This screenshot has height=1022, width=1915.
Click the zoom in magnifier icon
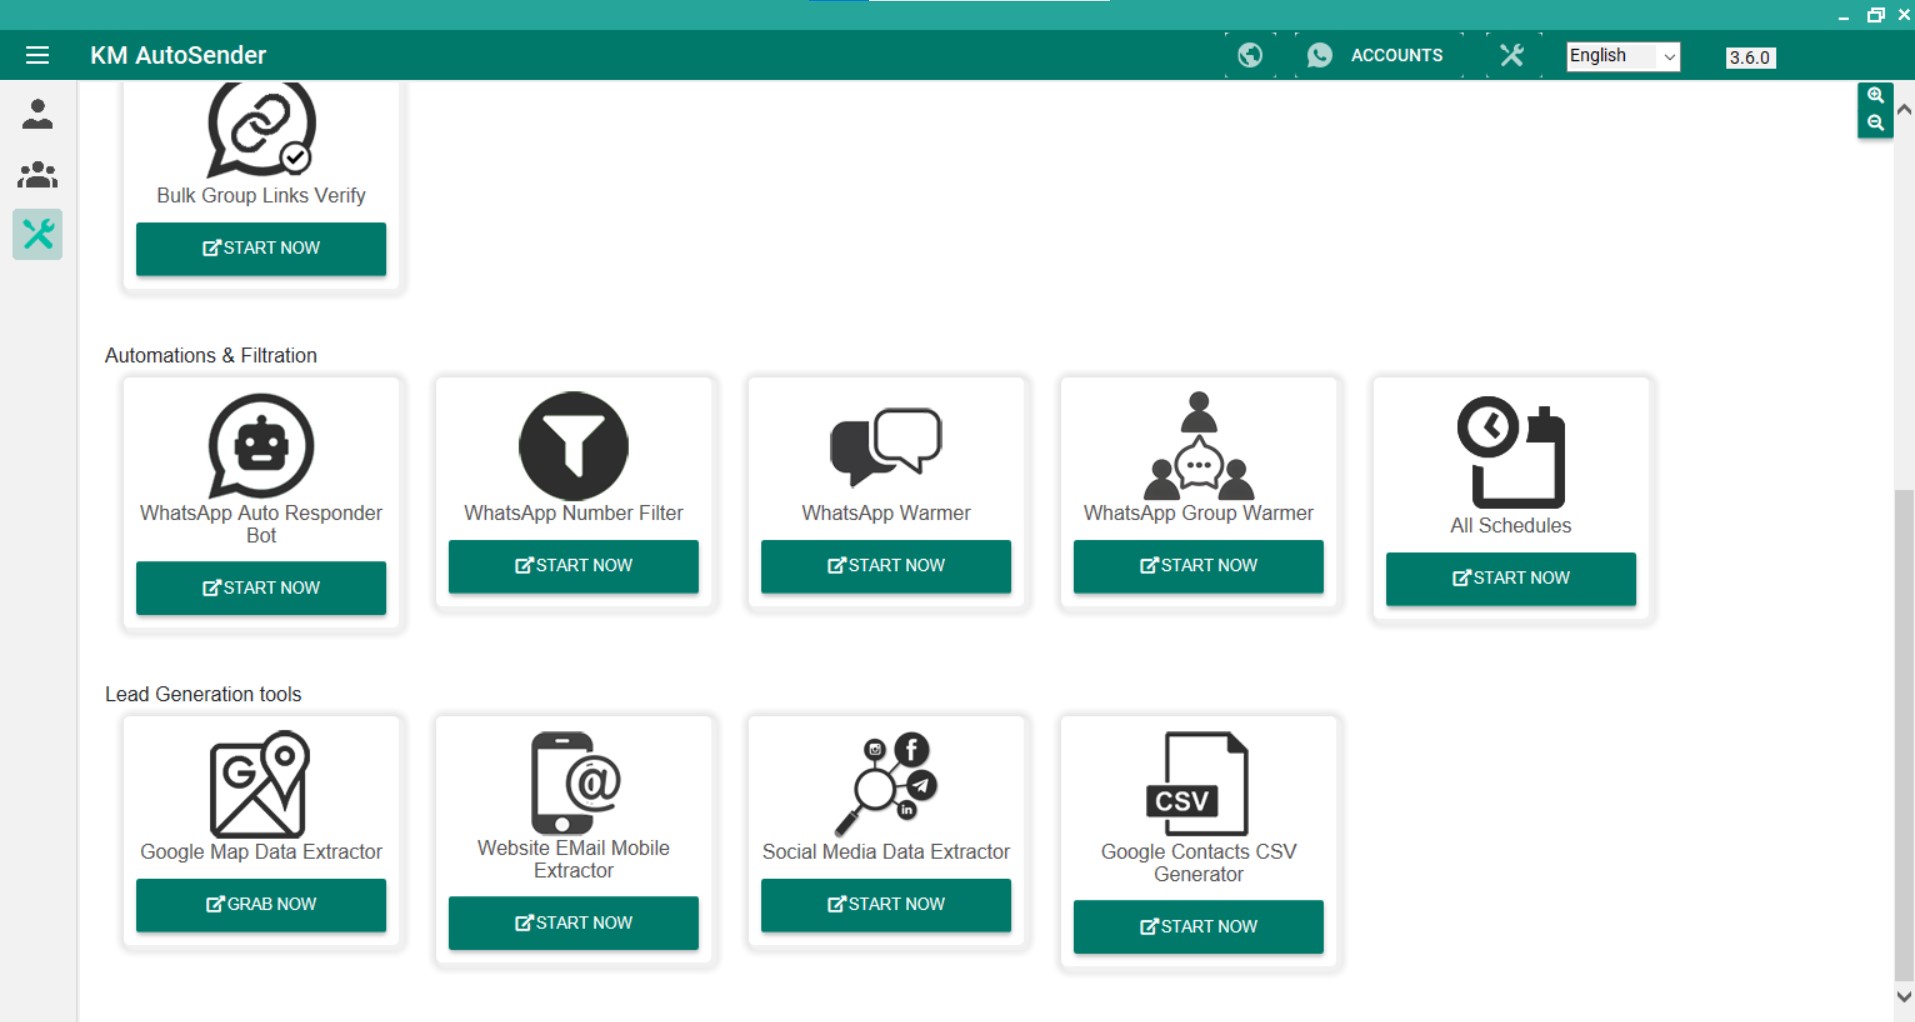pyautogui.click(x=1875, y=96)
